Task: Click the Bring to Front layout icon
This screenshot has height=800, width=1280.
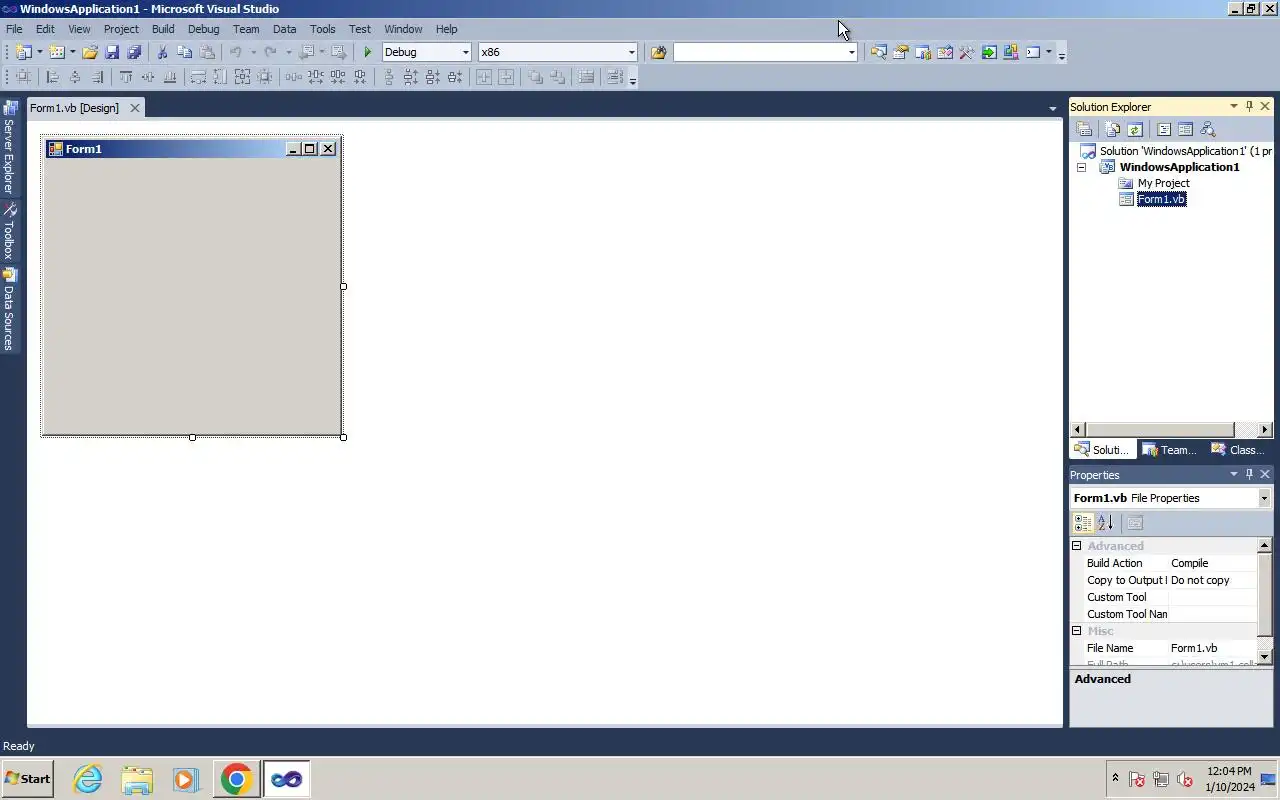Action: tap(535, 77)
